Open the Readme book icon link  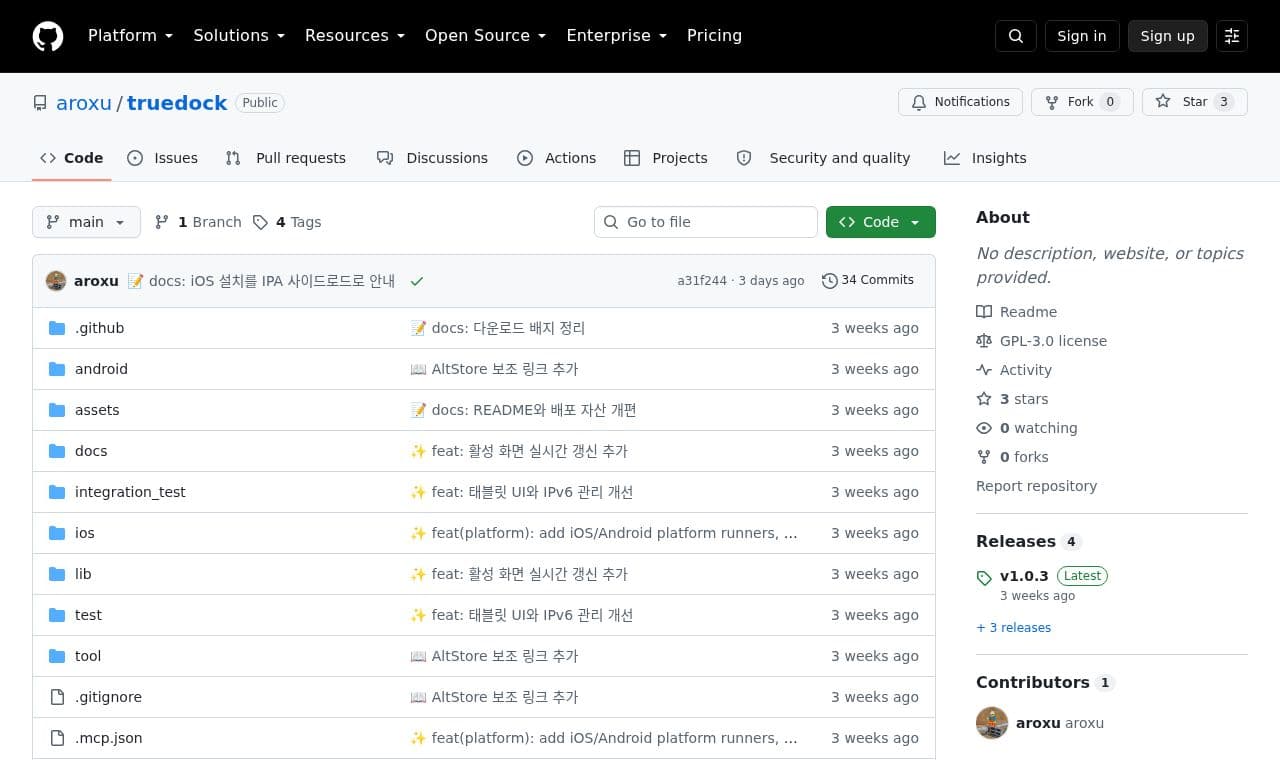[984, 312]
